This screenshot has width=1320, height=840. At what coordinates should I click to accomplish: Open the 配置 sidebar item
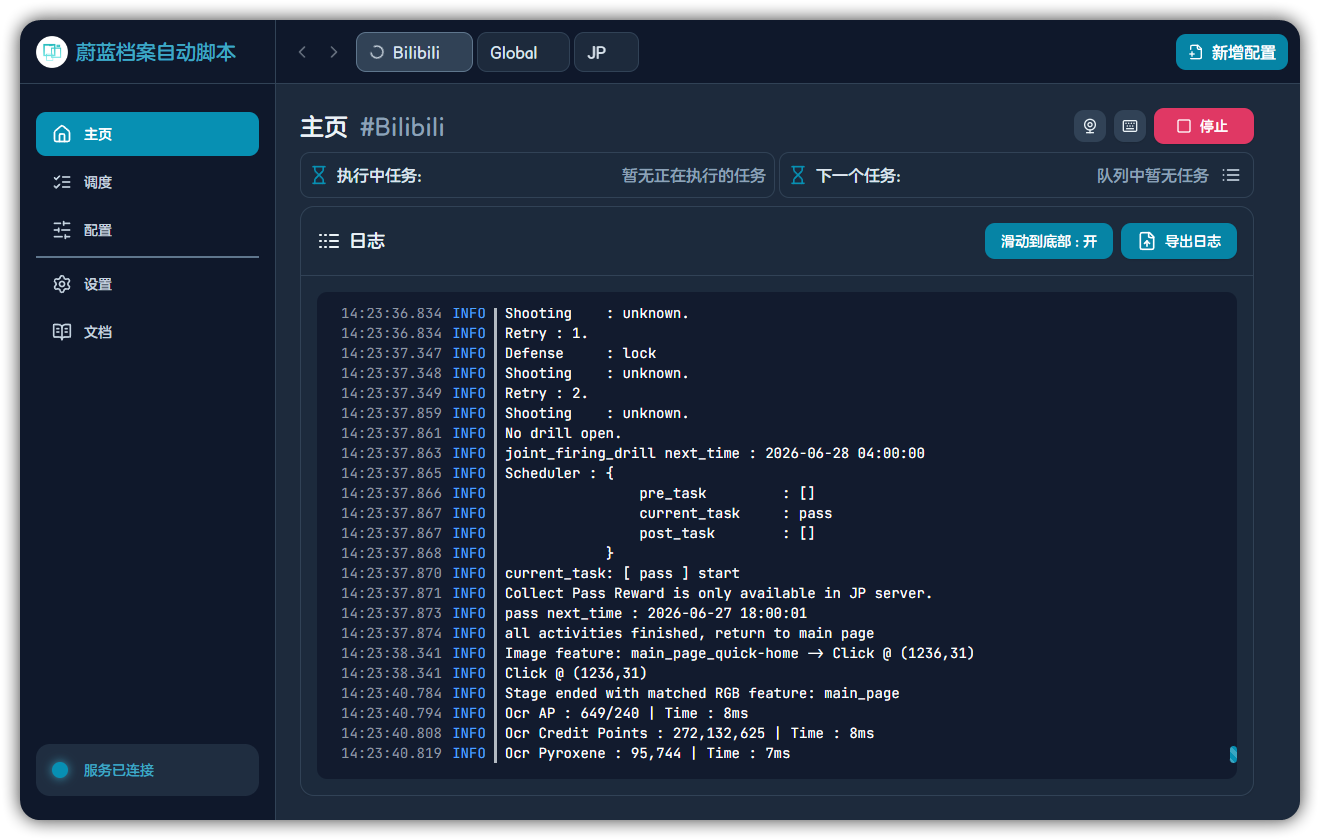(147, 230)
